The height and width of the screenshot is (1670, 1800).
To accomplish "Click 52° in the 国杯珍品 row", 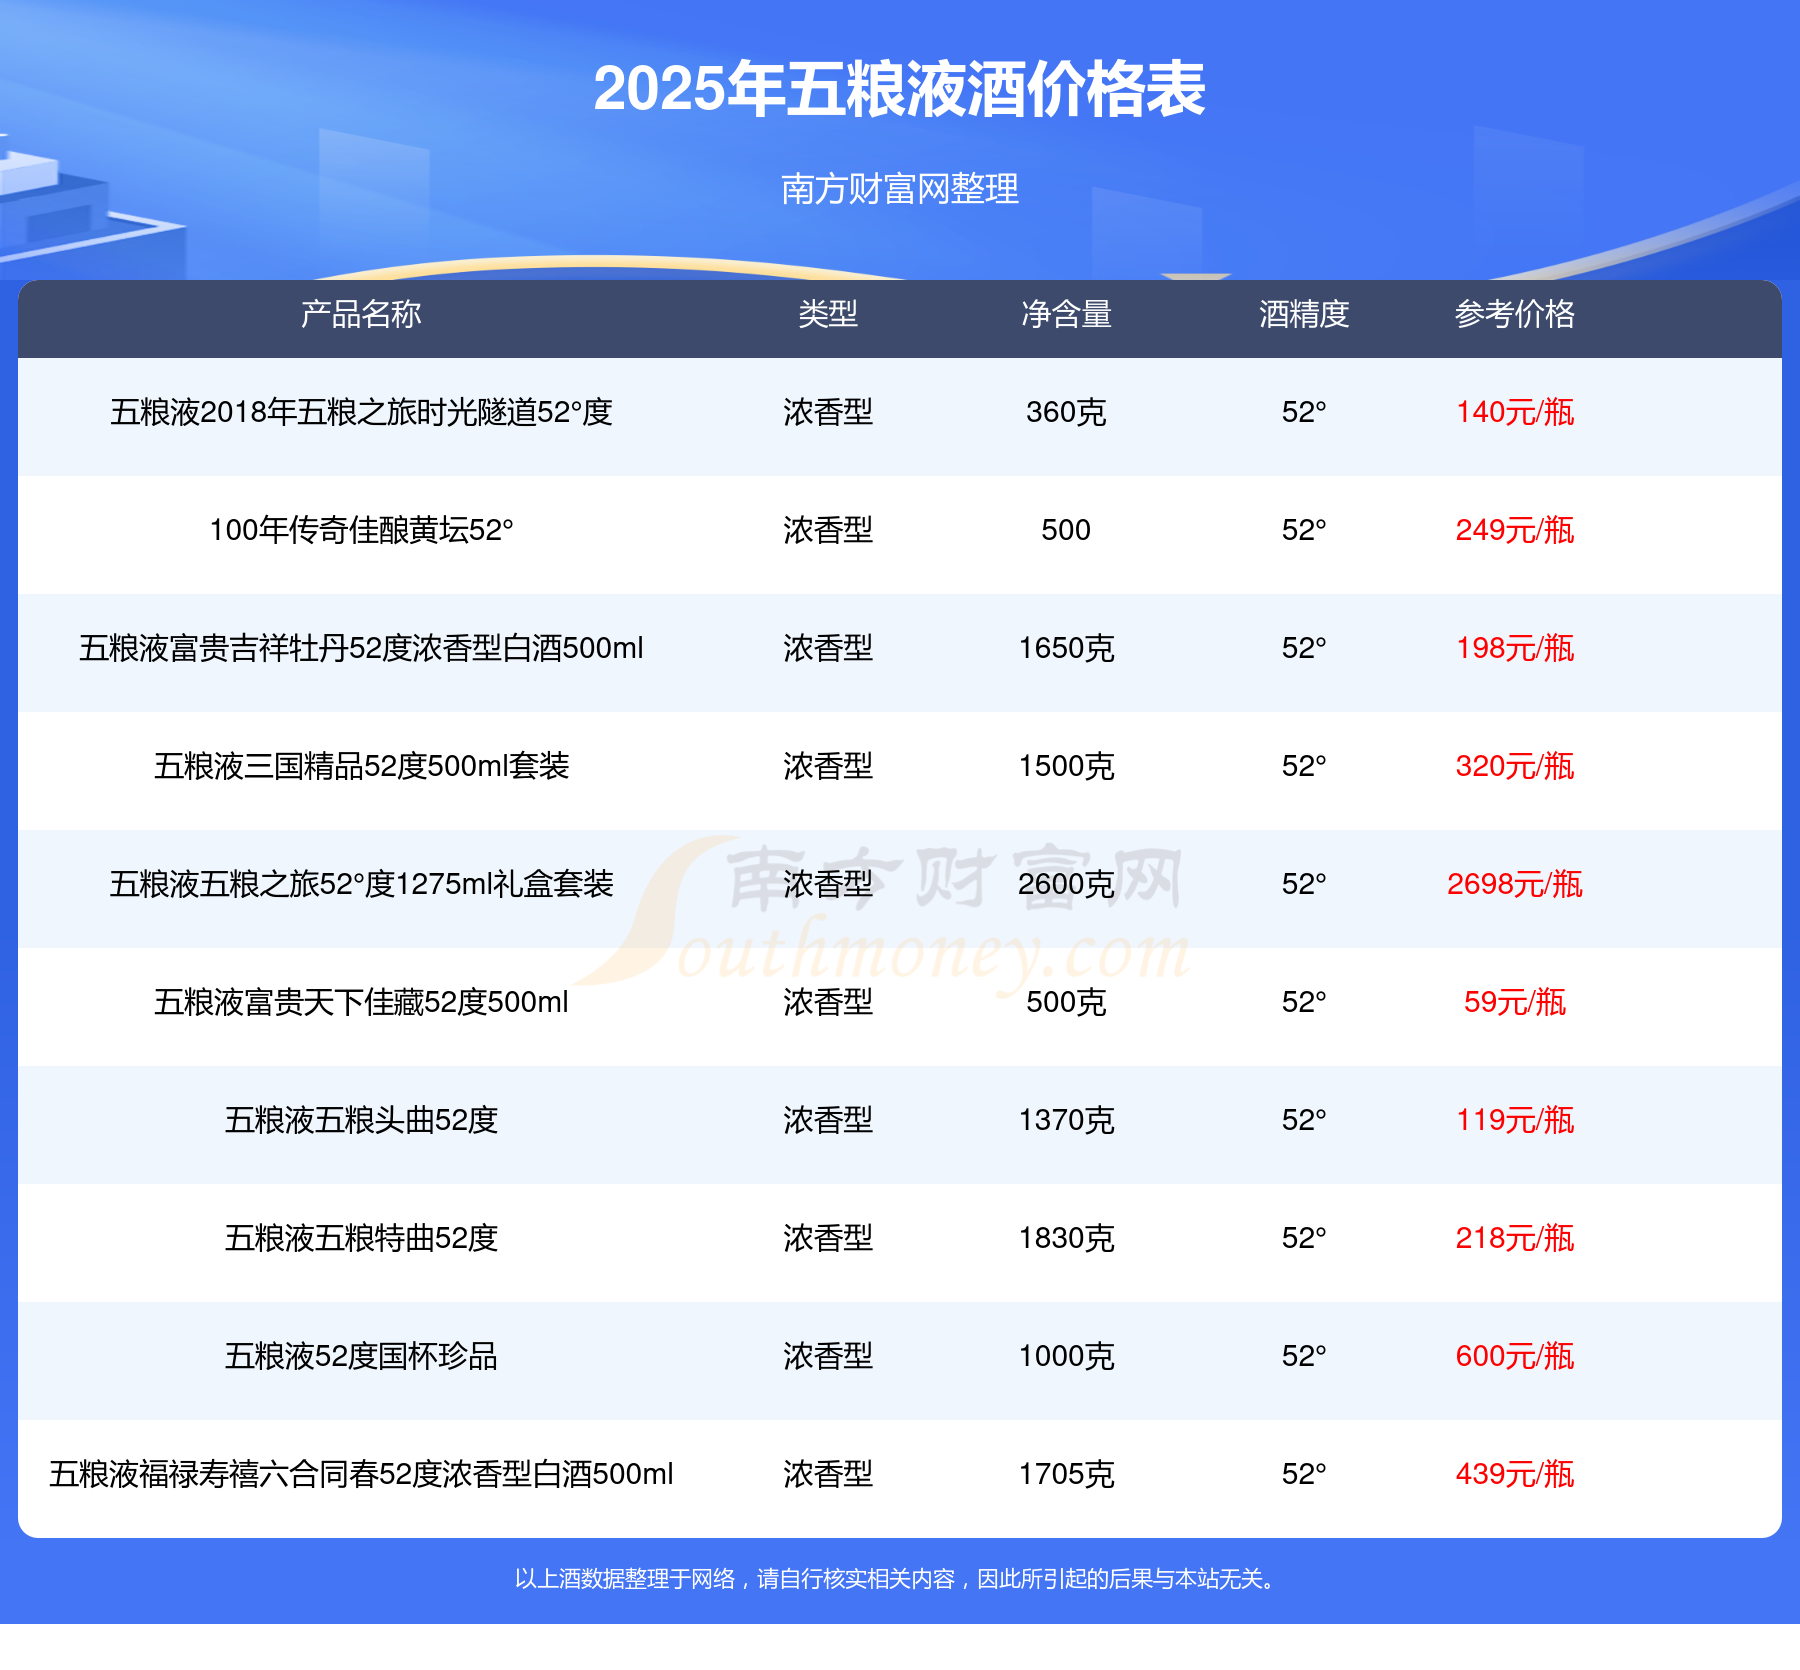I will [x=1304, y=1356].
